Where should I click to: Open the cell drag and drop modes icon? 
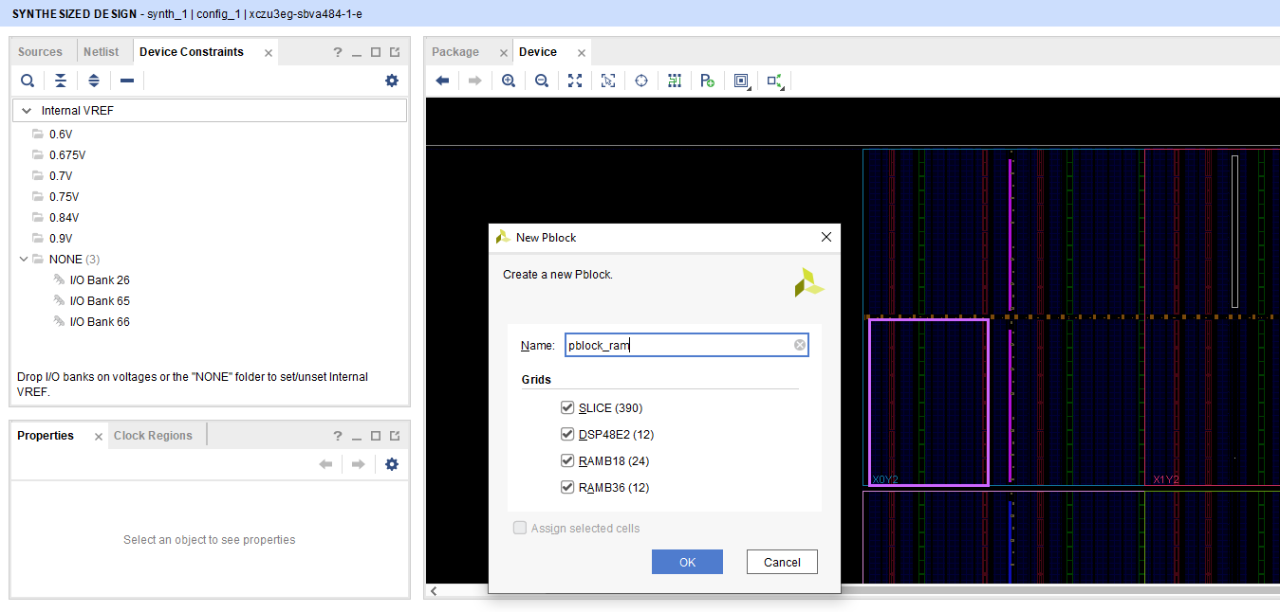click(741, 81)
